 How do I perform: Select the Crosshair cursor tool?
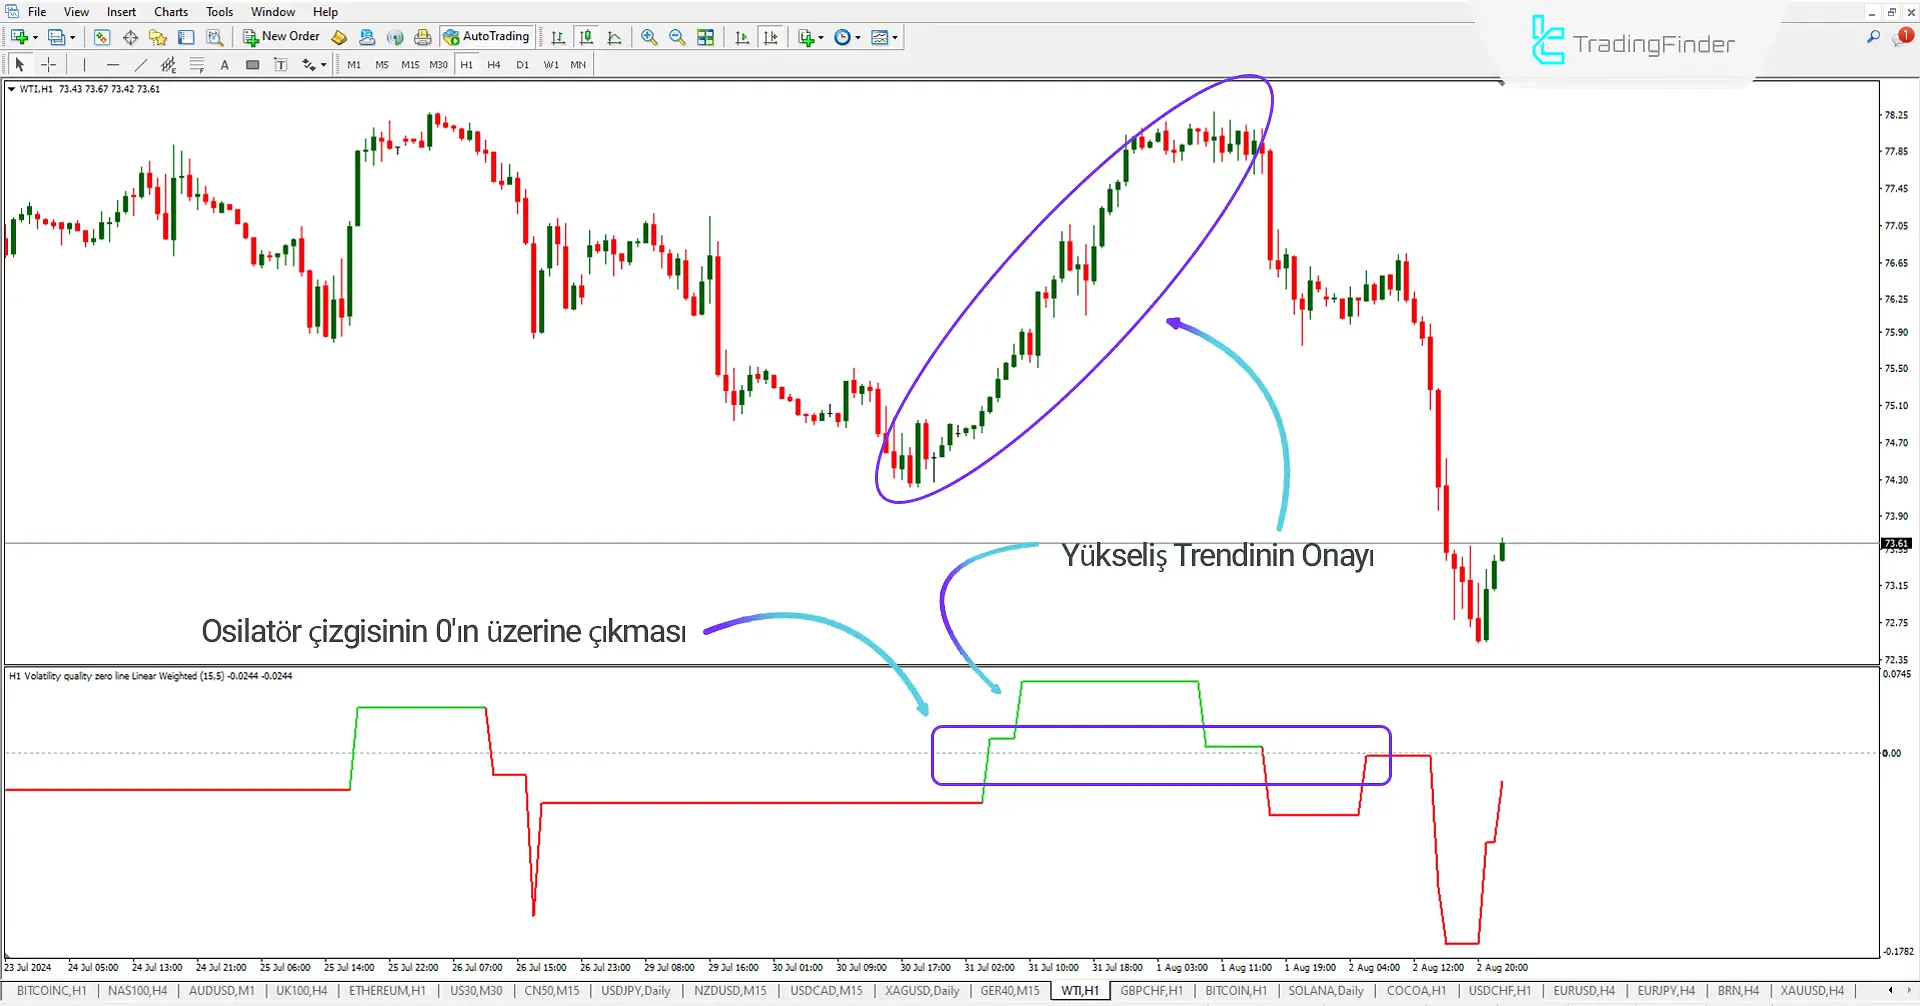click(x=48, y=65)
